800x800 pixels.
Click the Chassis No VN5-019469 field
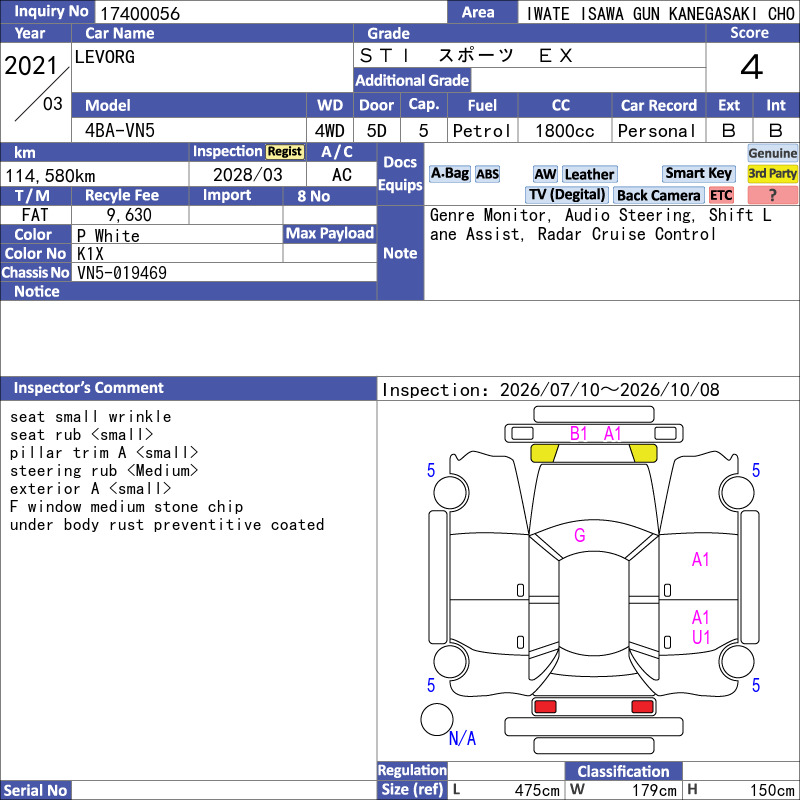pyautogui.click(x=226, y=272)
